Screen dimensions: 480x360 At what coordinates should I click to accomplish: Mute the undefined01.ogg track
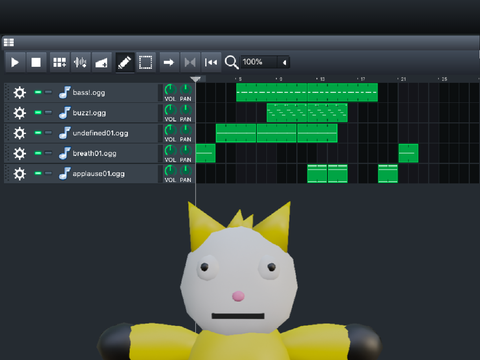point(38,133)
